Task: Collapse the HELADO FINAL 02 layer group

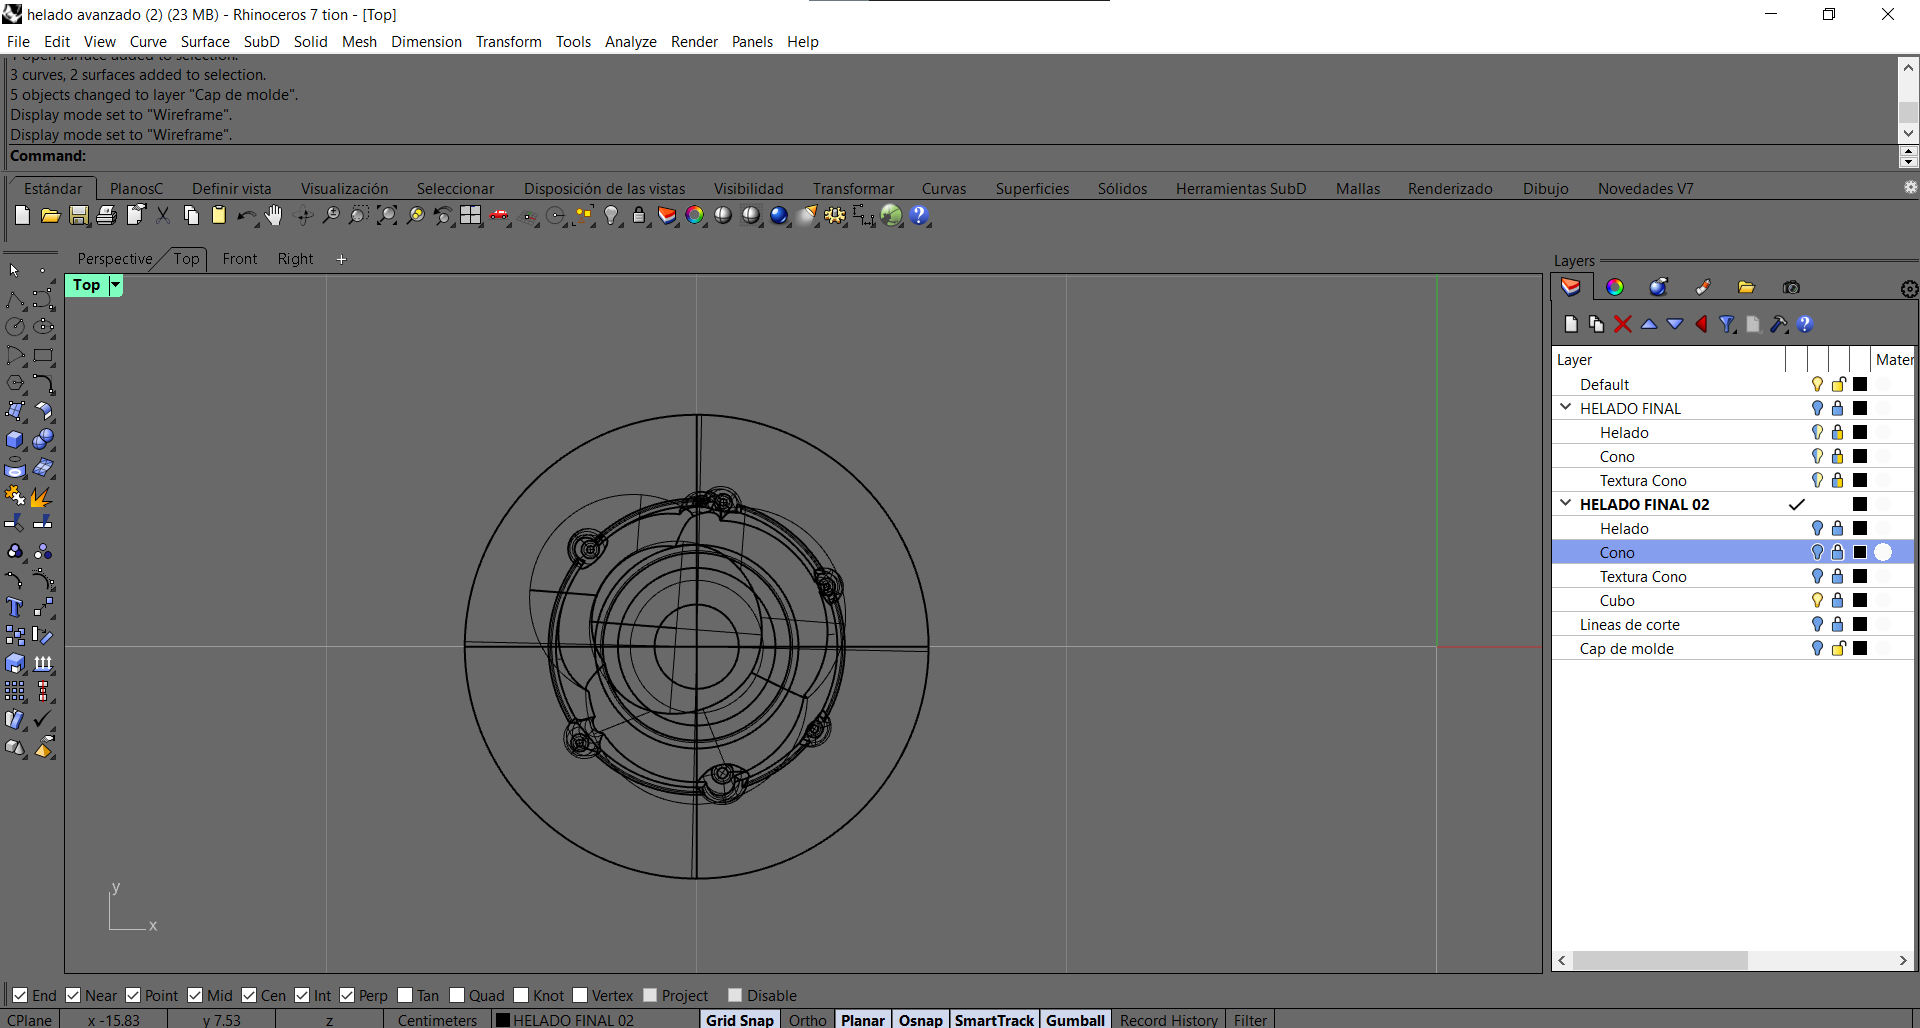Action: pos(1566,504)
